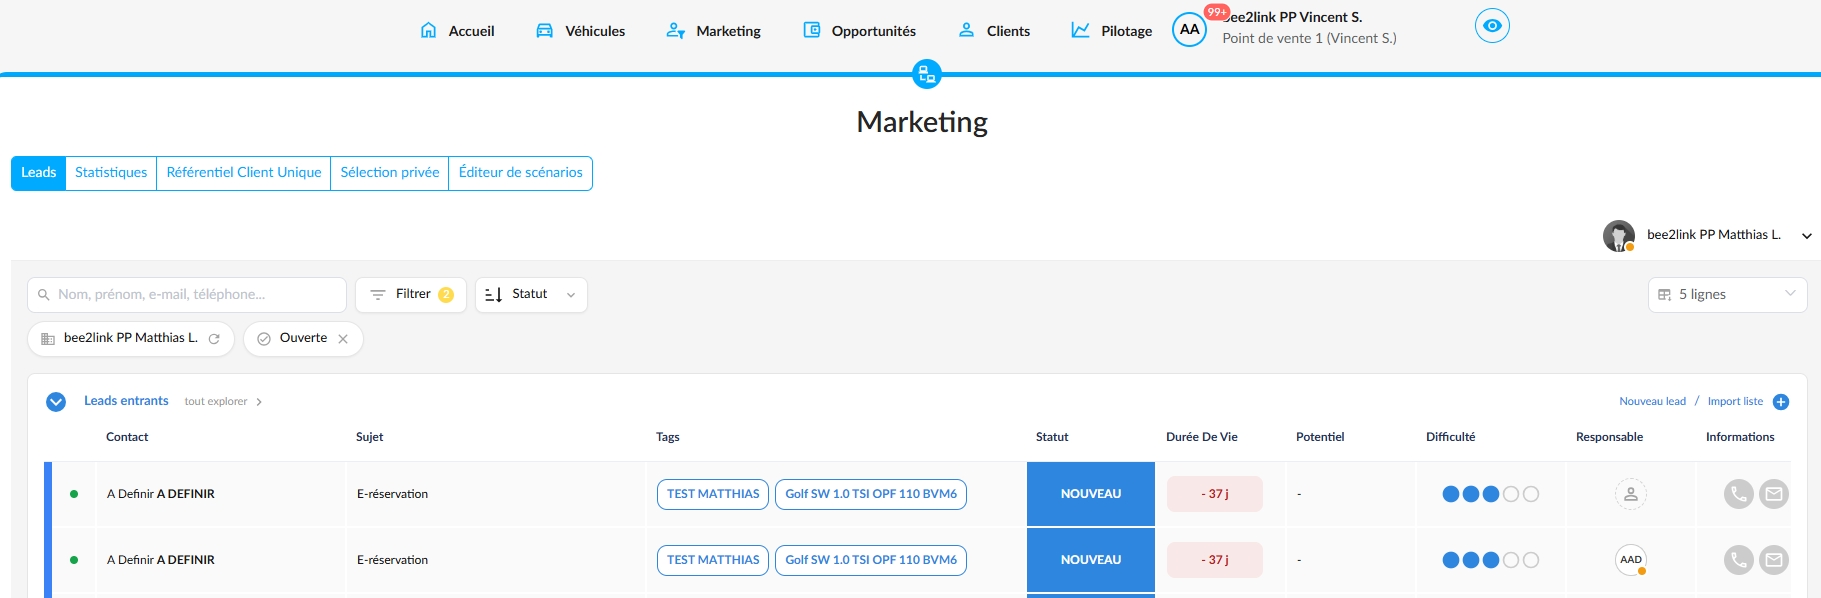Click the Nouveau lead link
This screenshot has width=1821, height=598.
(x=1652, y=402)
